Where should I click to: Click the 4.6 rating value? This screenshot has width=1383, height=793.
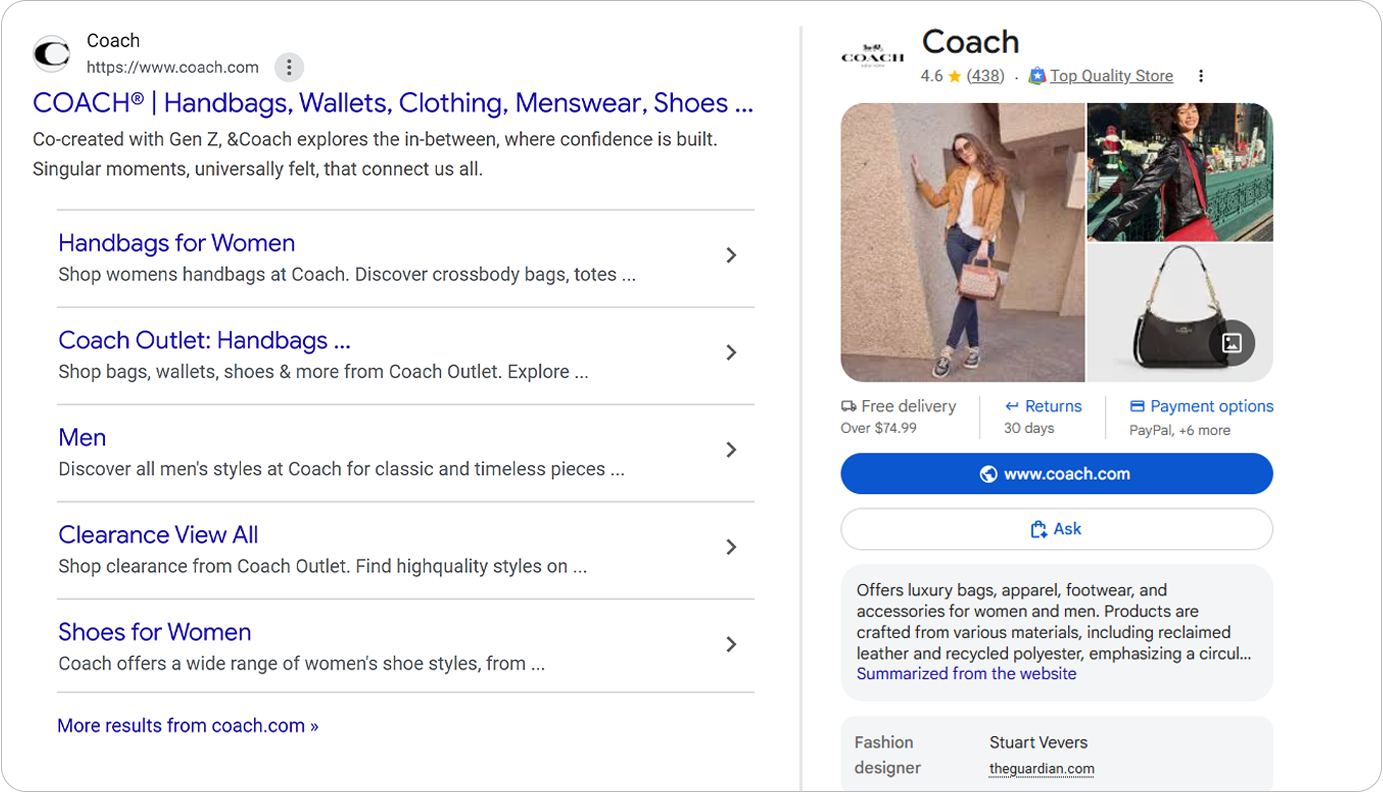coord(932,76)
